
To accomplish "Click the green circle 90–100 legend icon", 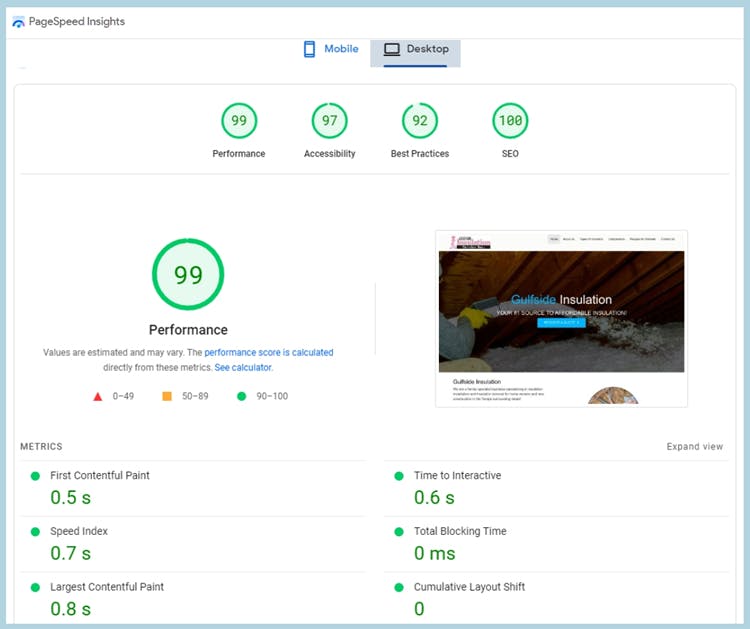I will 241,396.
